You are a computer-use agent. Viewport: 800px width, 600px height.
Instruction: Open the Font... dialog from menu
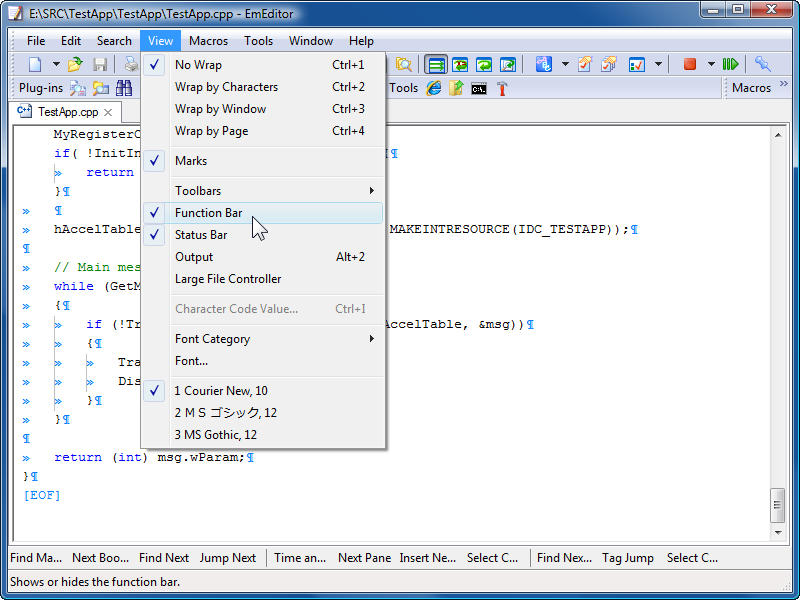tap(263, 361)
